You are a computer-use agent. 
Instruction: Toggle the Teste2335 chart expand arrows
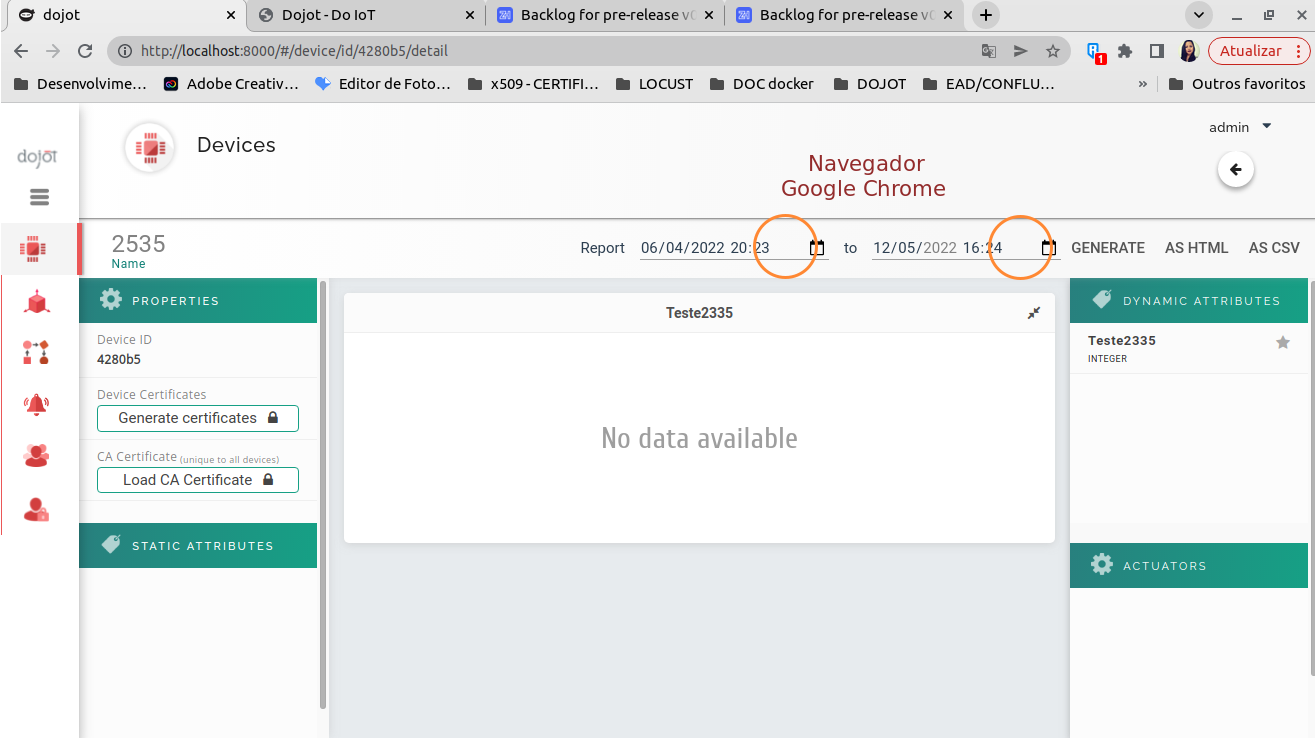pyautogui.click(x=1033, y=312)
